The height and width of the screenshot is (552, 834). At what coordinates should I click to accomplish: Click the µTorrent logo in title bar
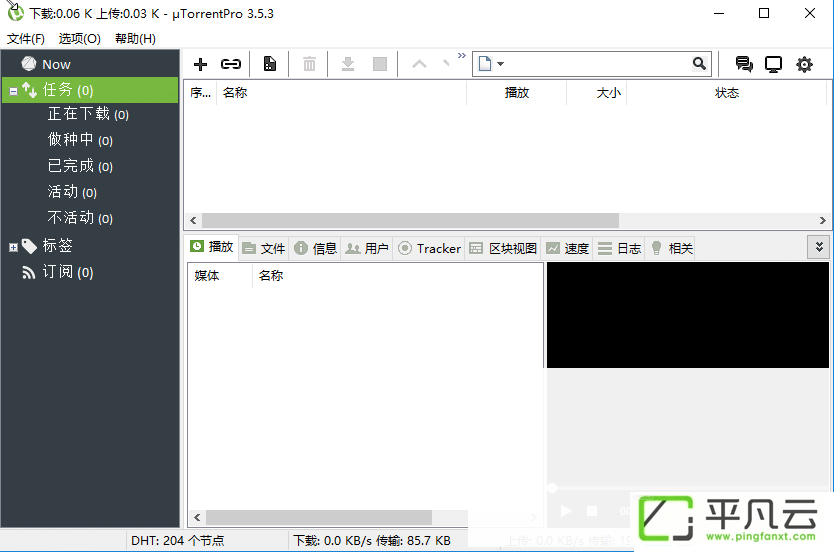[x=15, y=13]
